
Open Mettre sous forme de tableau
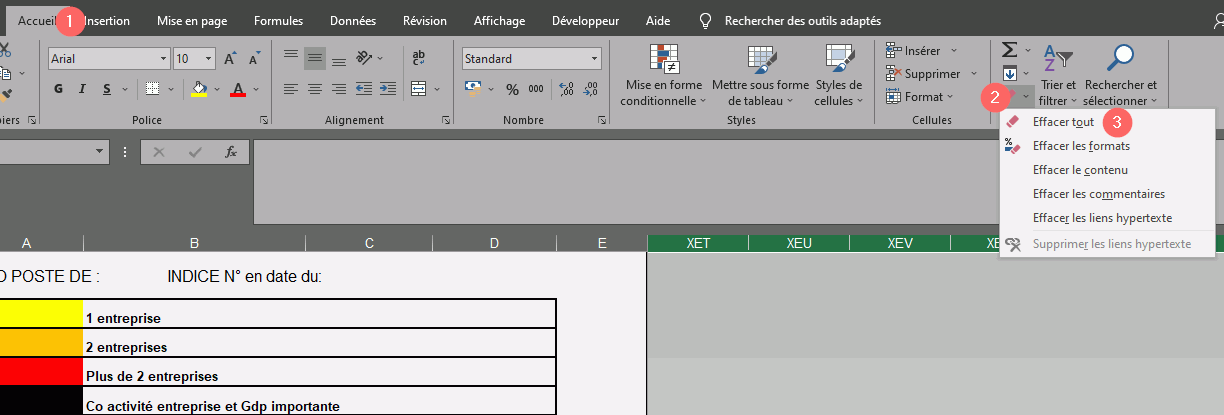[x=760, y=60]
